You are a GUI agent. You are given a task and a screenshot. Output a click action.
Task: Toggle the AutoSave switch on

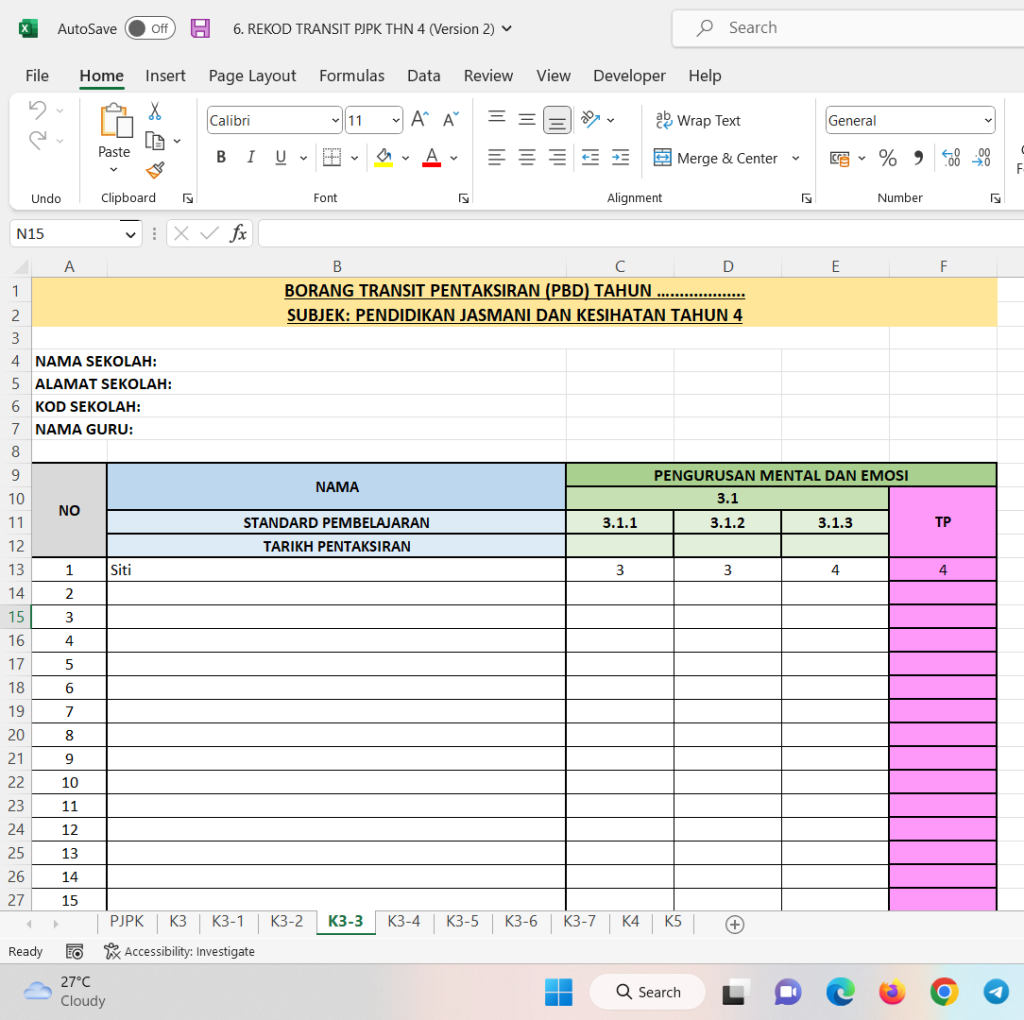pos(150,28)
